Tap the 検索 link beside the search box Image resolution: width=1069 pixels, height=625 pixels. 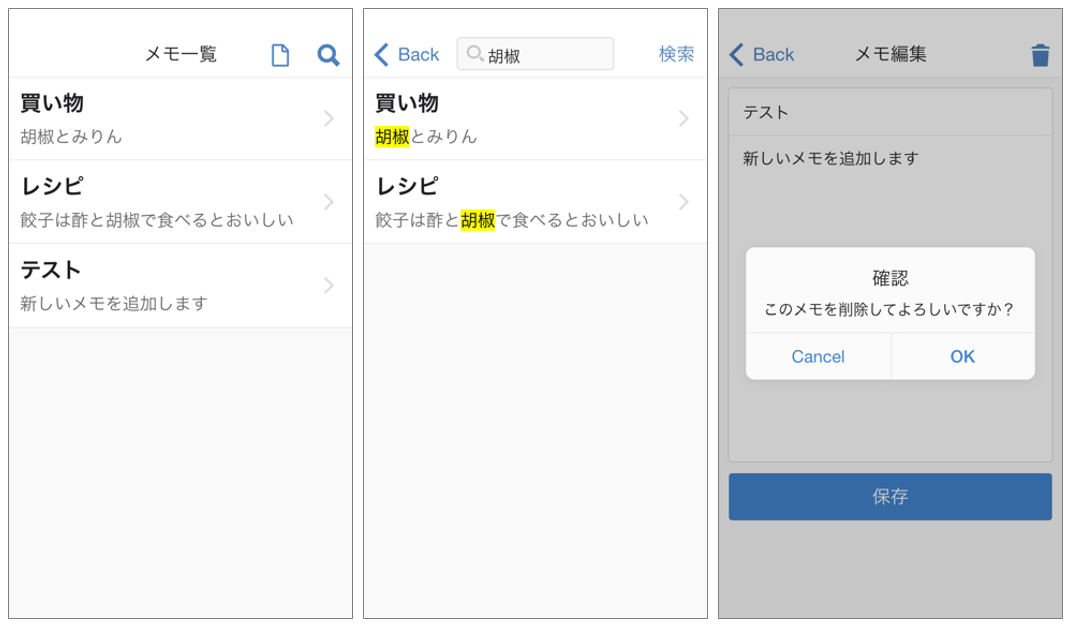676,54
